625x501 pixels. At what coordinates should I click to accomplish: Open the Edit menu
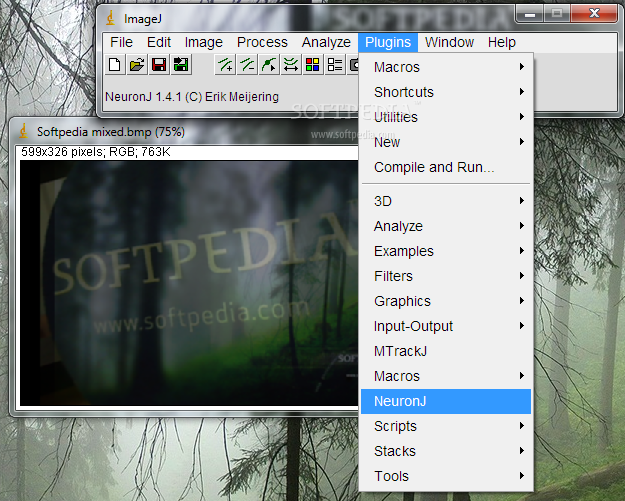pyautogui.click(x=159, y=42)
